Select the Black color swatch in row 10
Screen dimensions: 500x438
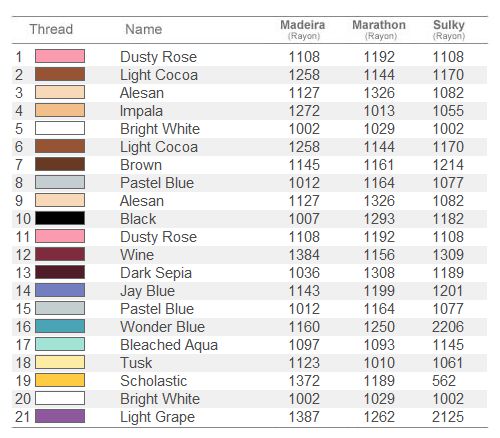coord(60,218)
